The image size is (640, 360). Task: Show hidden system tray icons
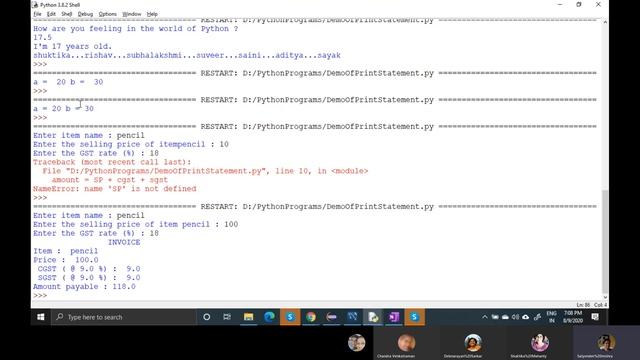[484, 317]
